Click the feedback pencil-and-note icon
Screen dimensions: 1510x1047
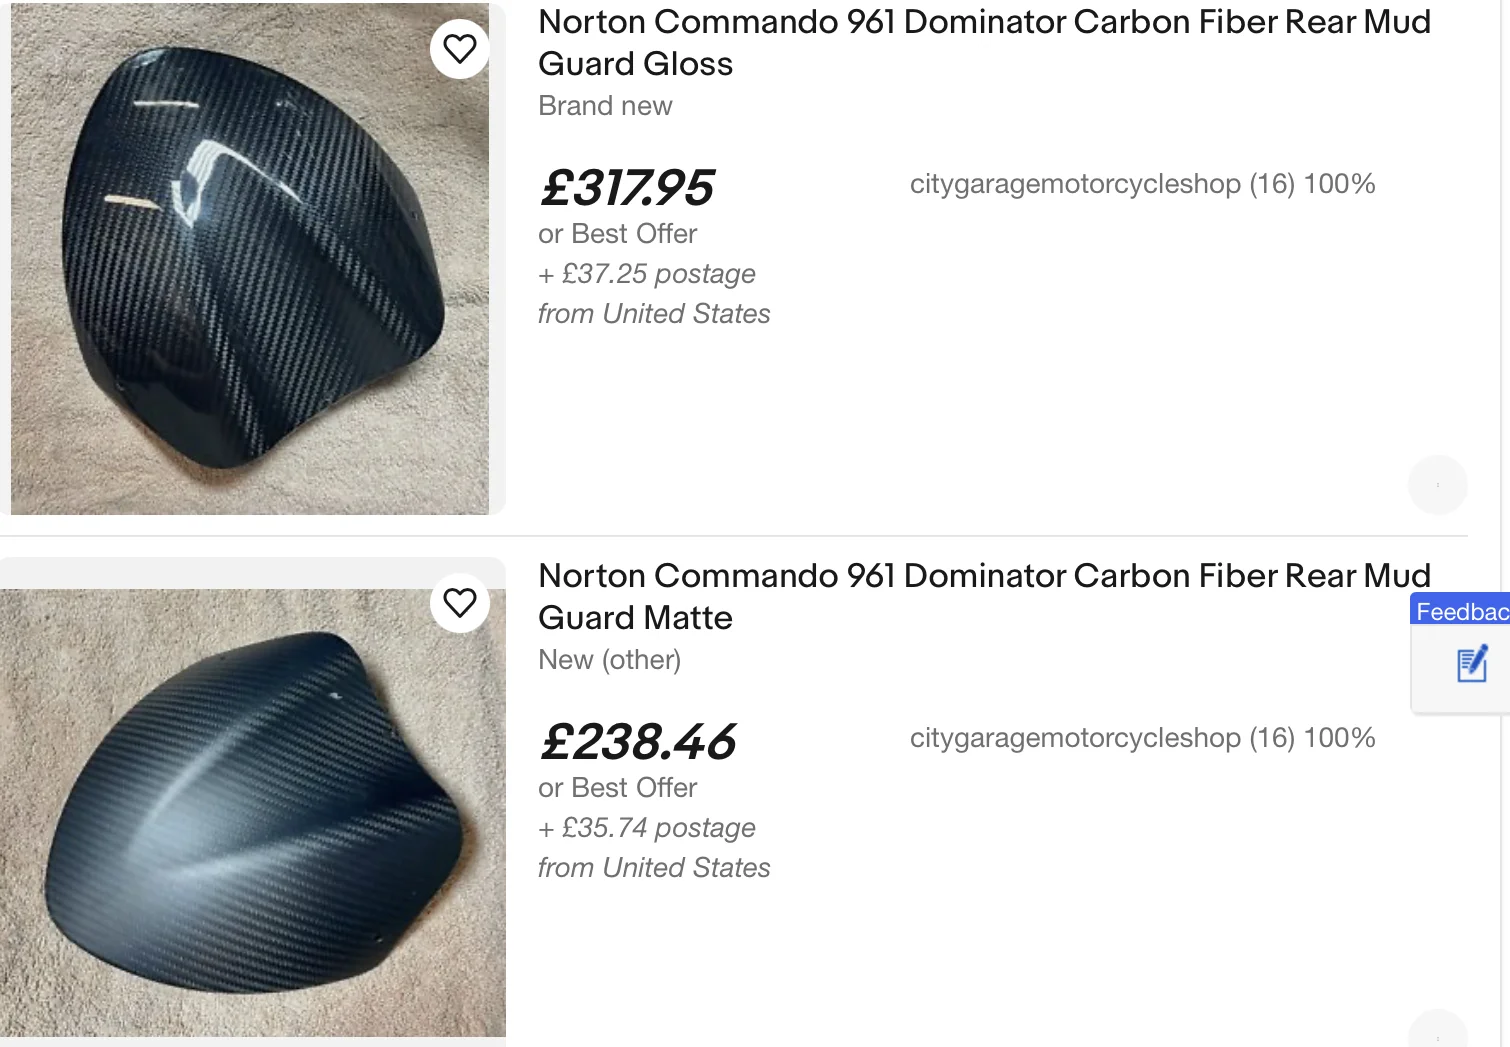(x=1472, y=665)
